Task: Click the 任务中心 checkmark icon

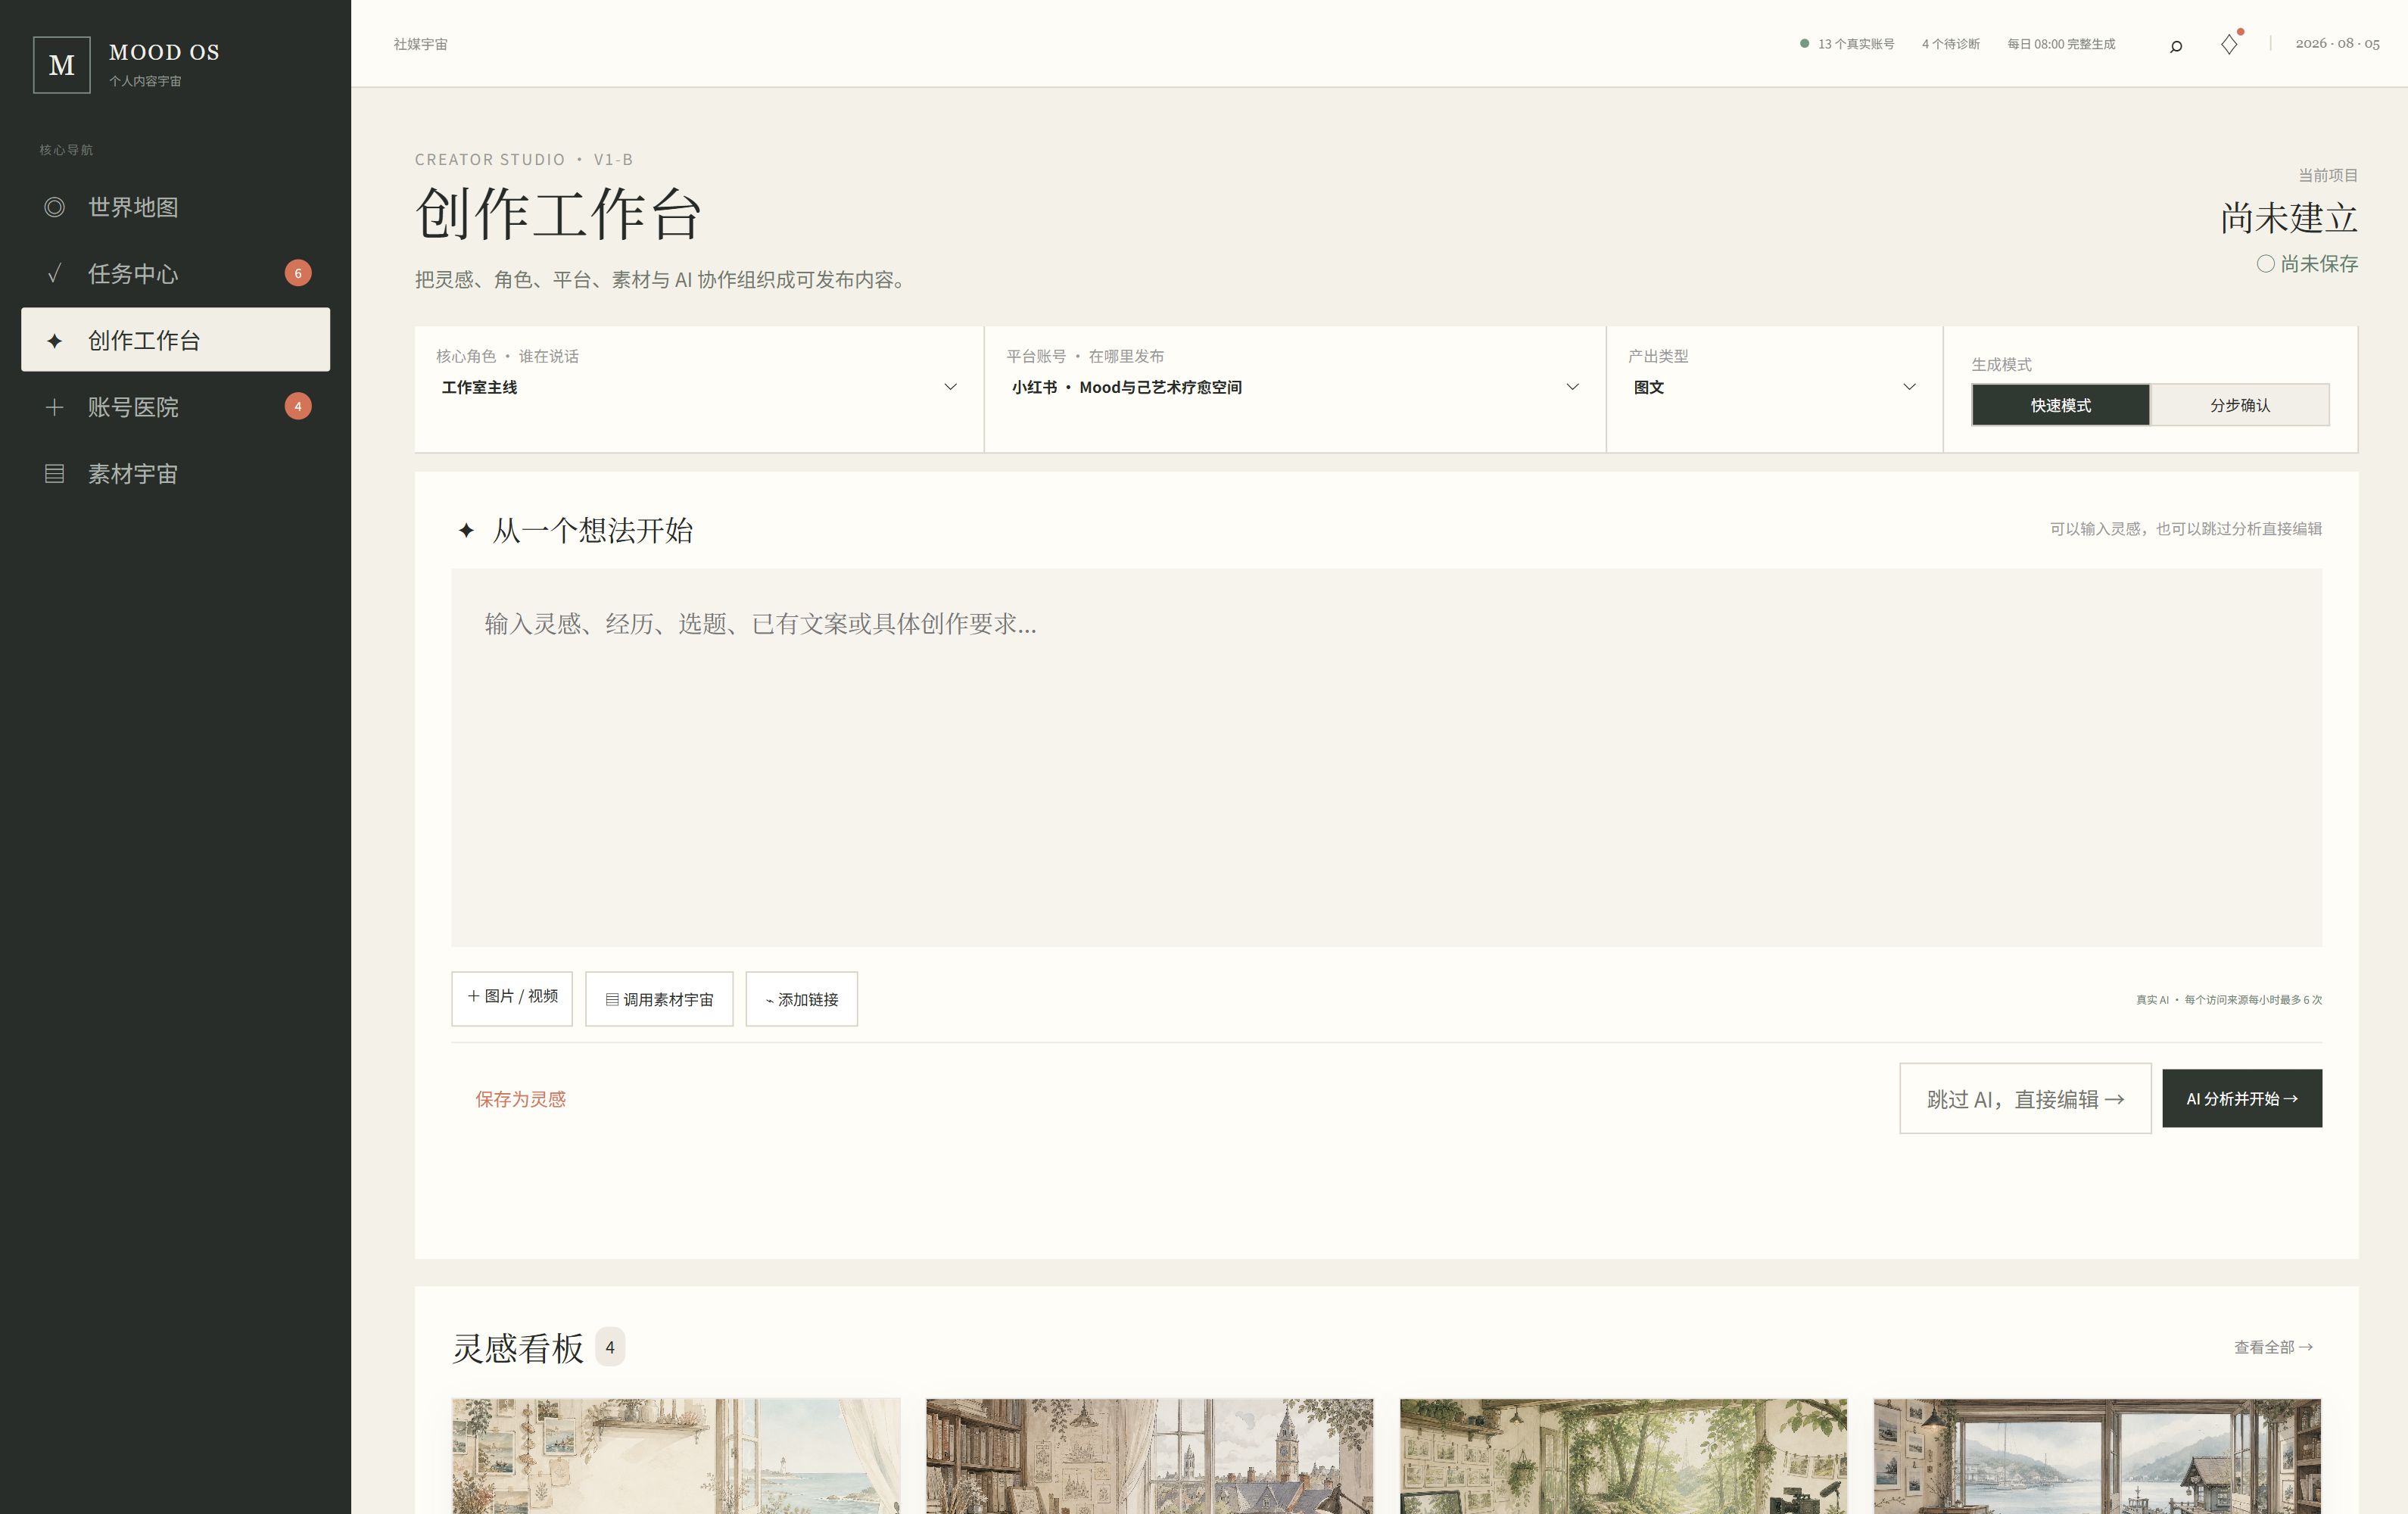Action: tap(55, 274)
